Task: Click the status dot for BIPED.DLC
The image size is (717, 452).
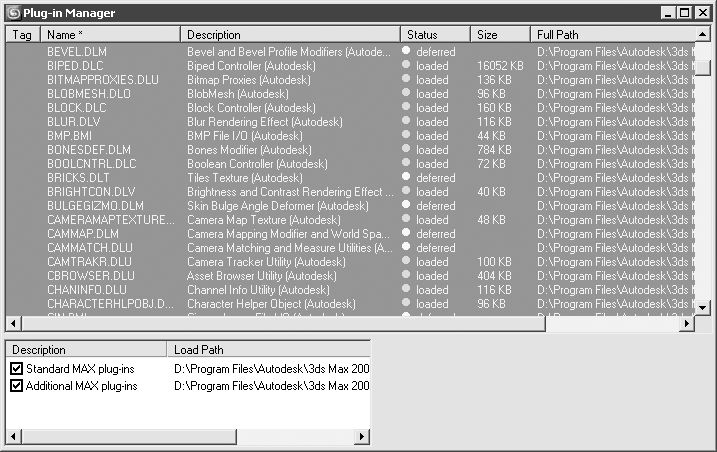Action: point(406,65)
